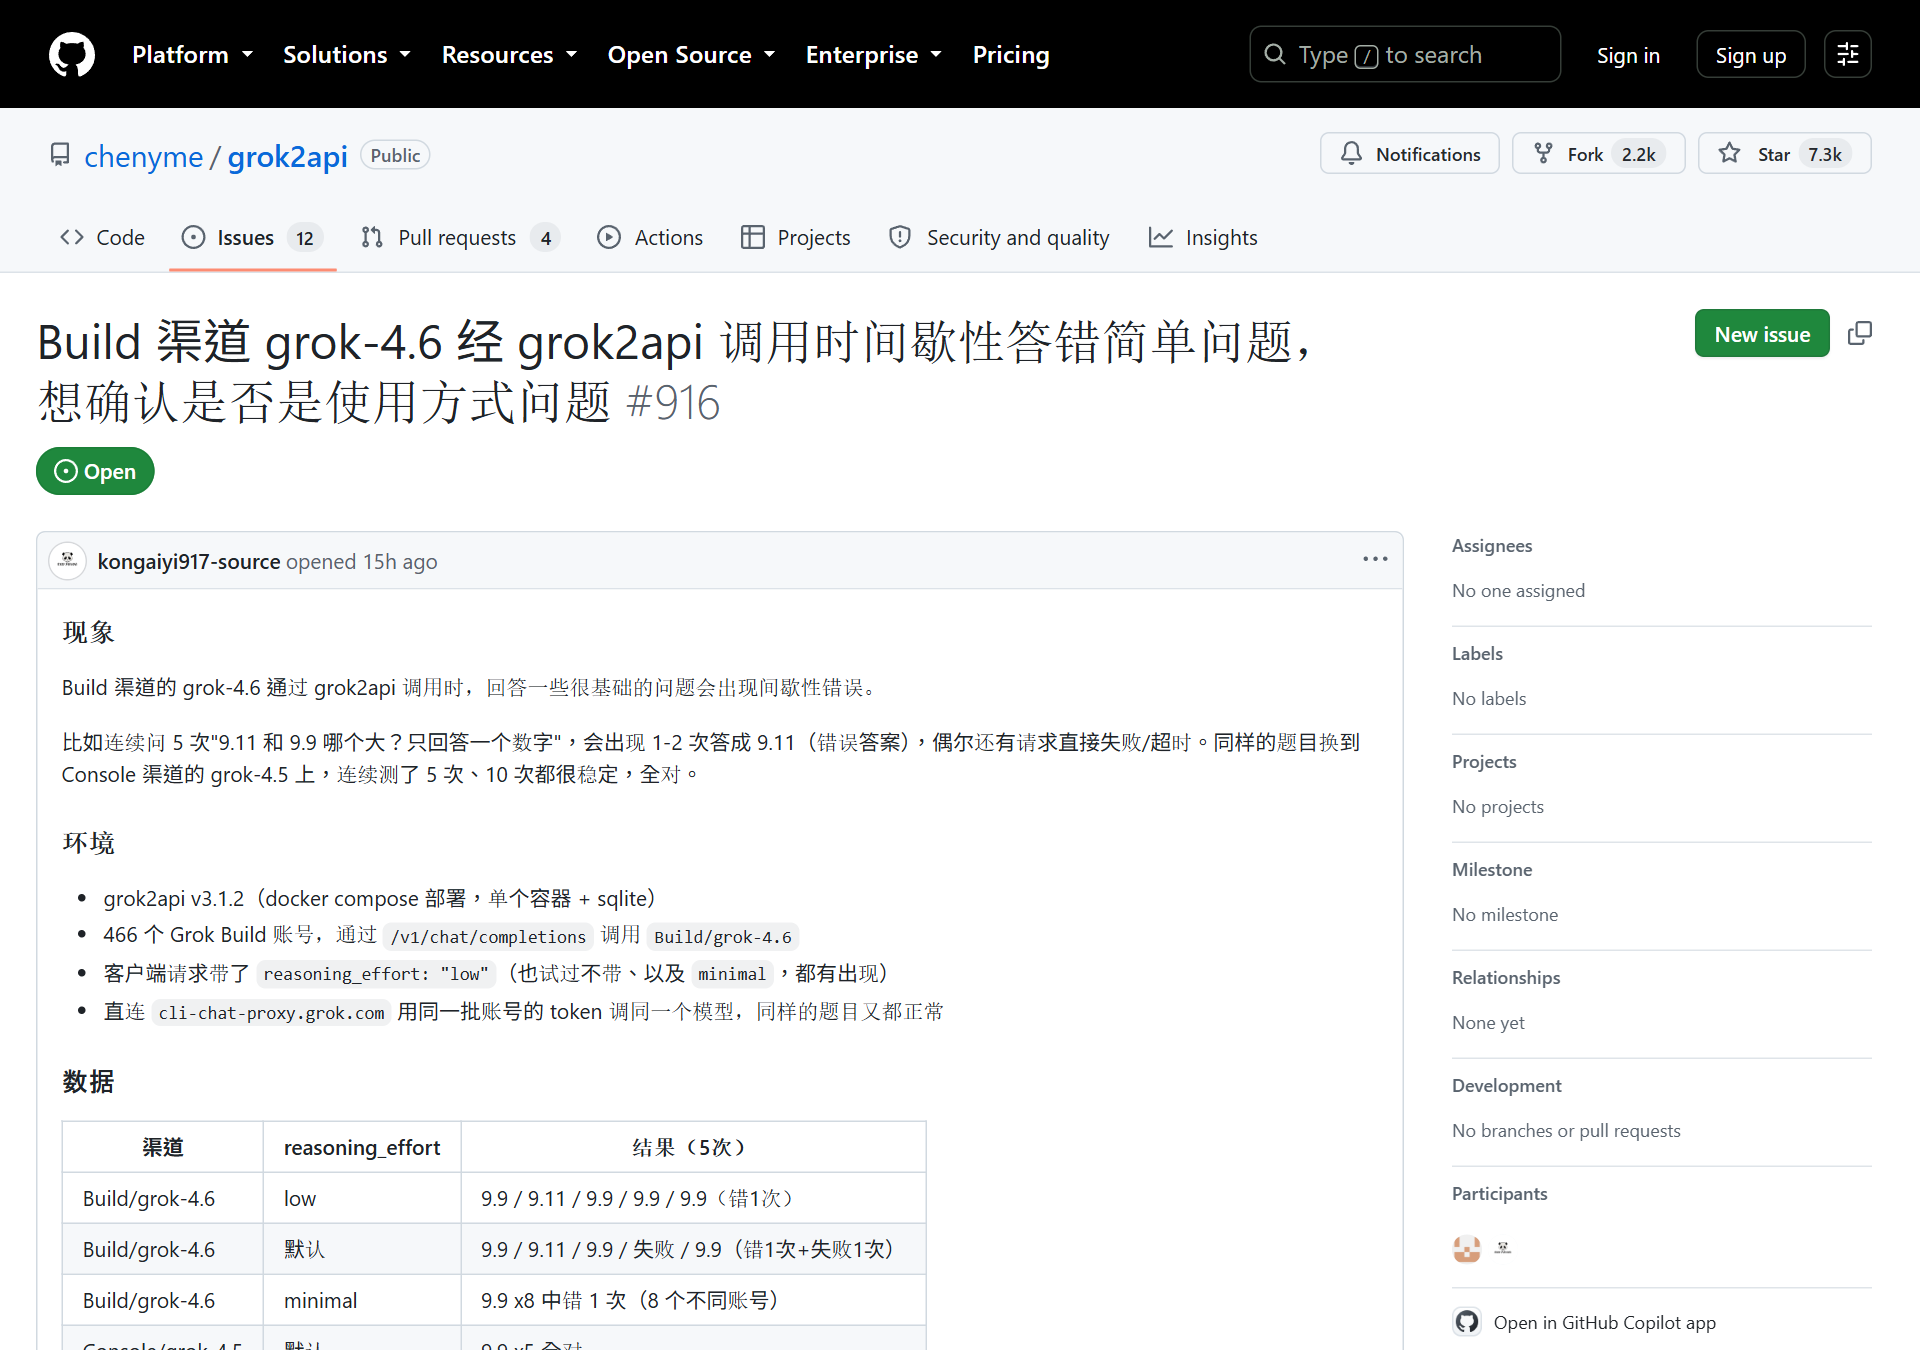Open the comment options ellipsis menu

pyautogui.click(x=1375, y=559)
